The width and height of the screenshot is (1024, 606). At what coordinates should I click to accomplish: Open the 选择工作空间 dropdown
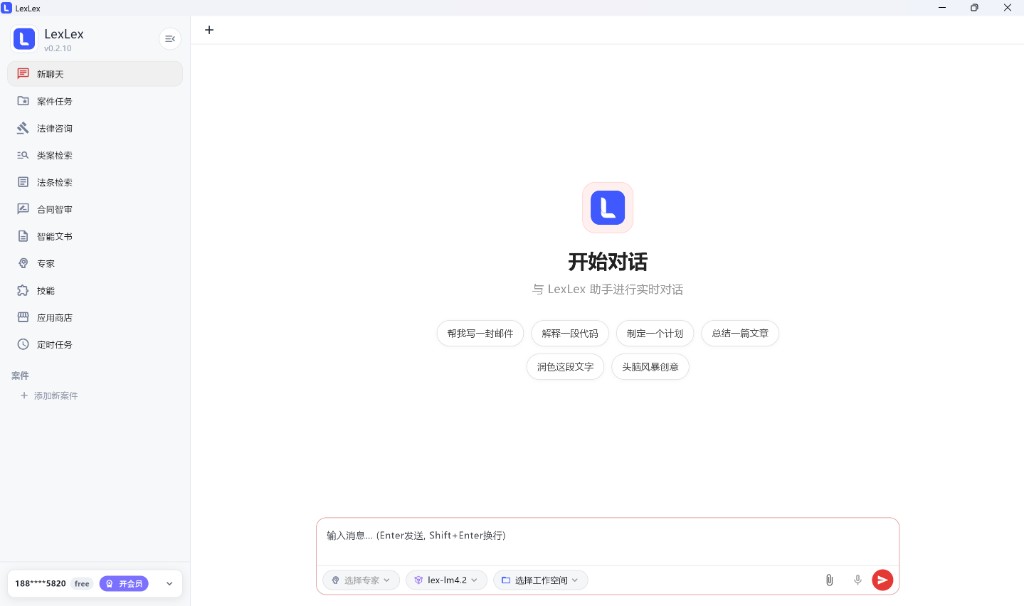[541, 580]
